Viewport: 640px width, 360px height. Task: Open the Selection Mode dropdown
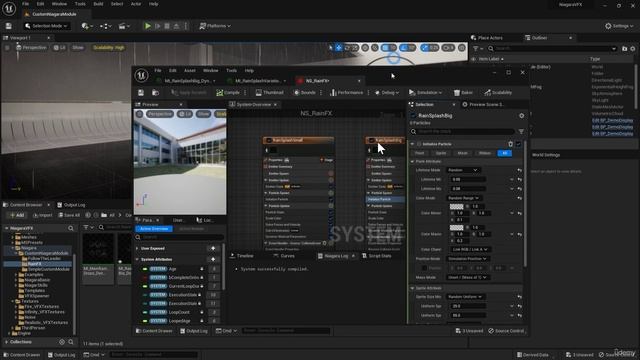[46, 26]
